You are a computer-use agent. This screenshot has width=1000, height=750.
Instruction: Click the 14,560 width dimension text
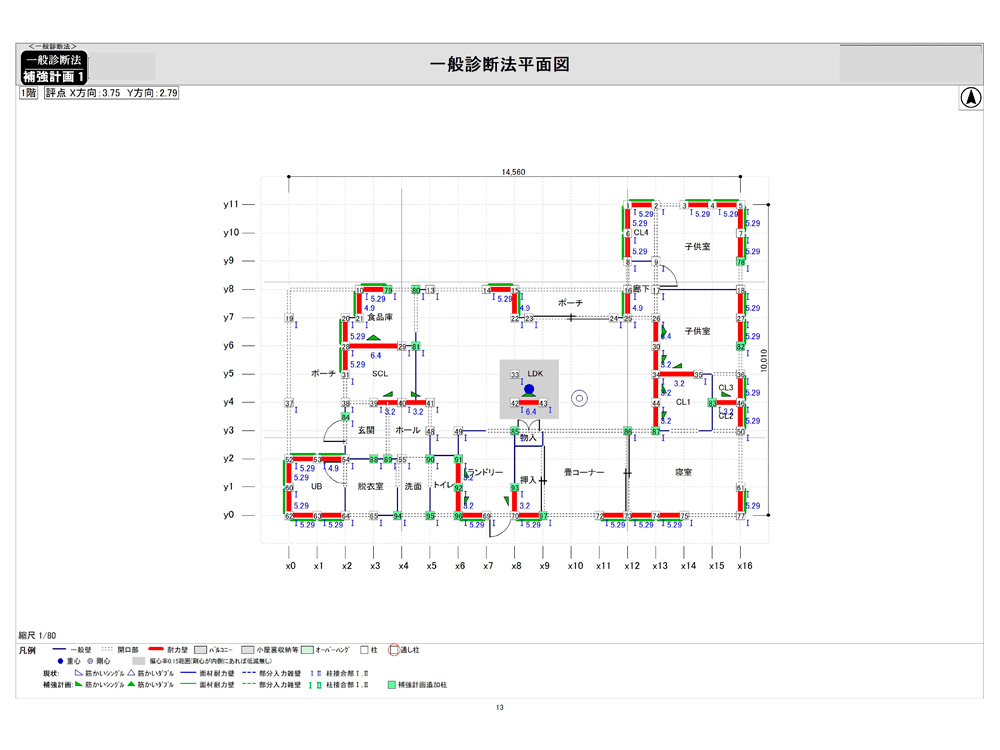click(x=514, y=172)
